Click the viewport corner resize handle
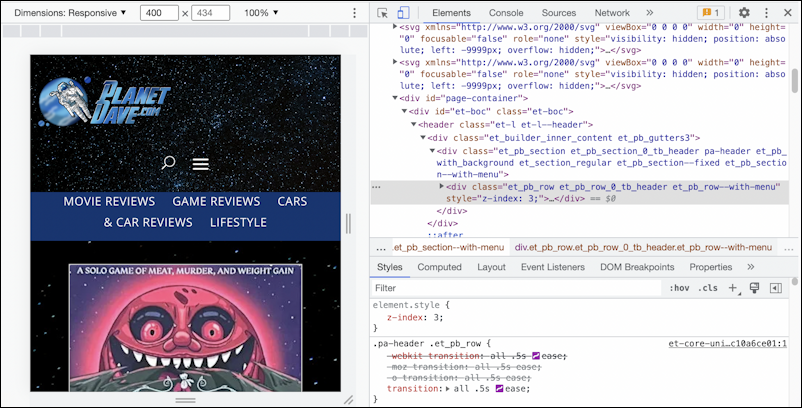The image size is (802, 408). click(x=348, y=399)
